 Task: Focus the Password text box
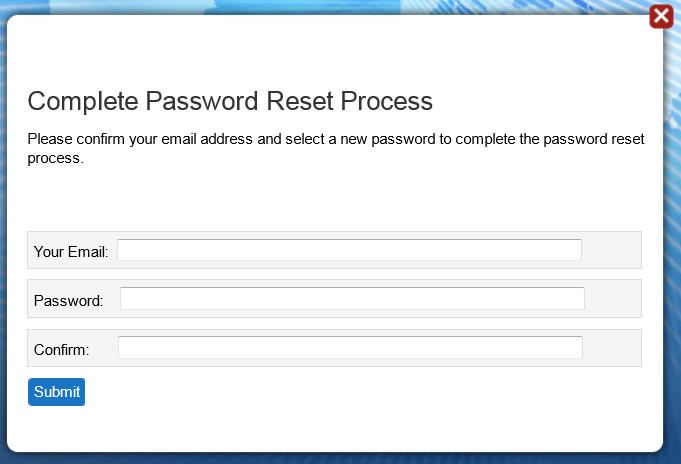352,299
